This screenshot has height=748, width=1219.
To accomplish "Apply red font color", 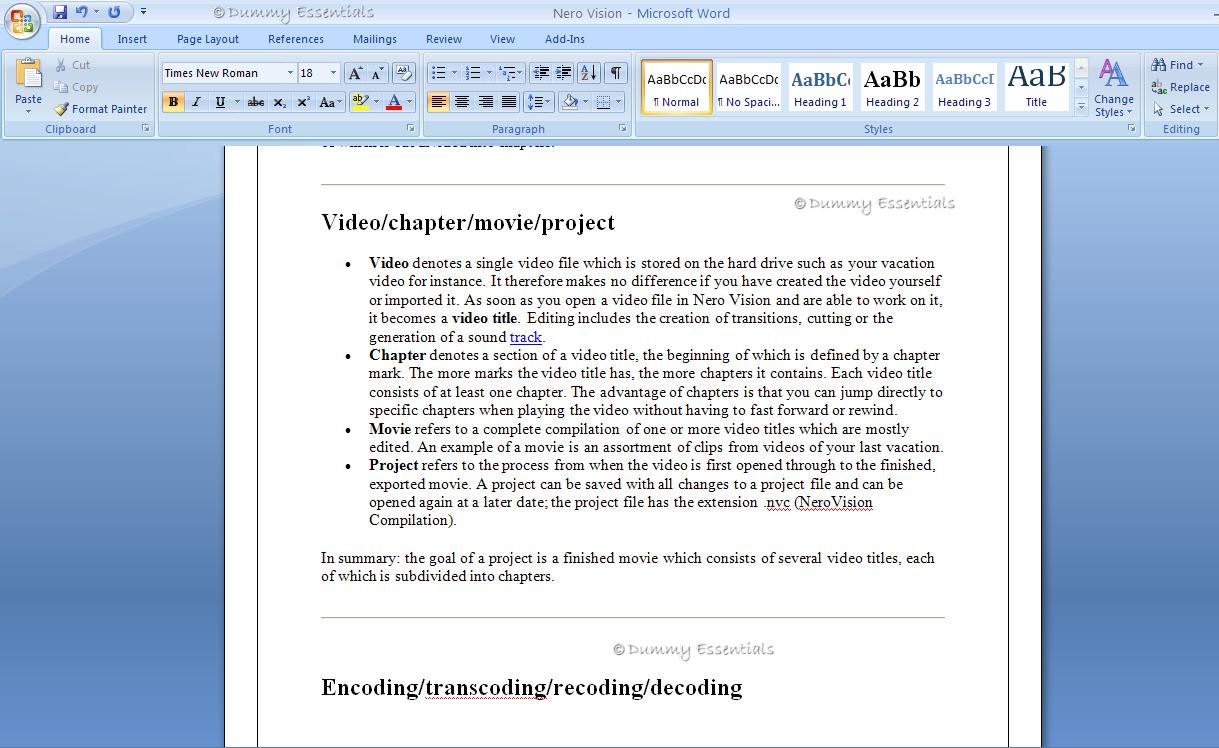I will pyautogui.click(x=394, y=102).
